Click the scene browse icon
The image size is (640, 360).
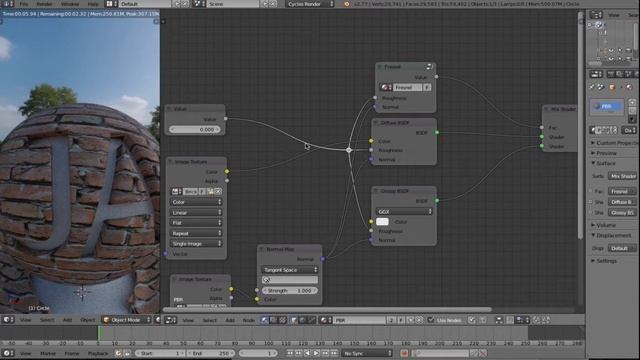click(x=199, y=4)
